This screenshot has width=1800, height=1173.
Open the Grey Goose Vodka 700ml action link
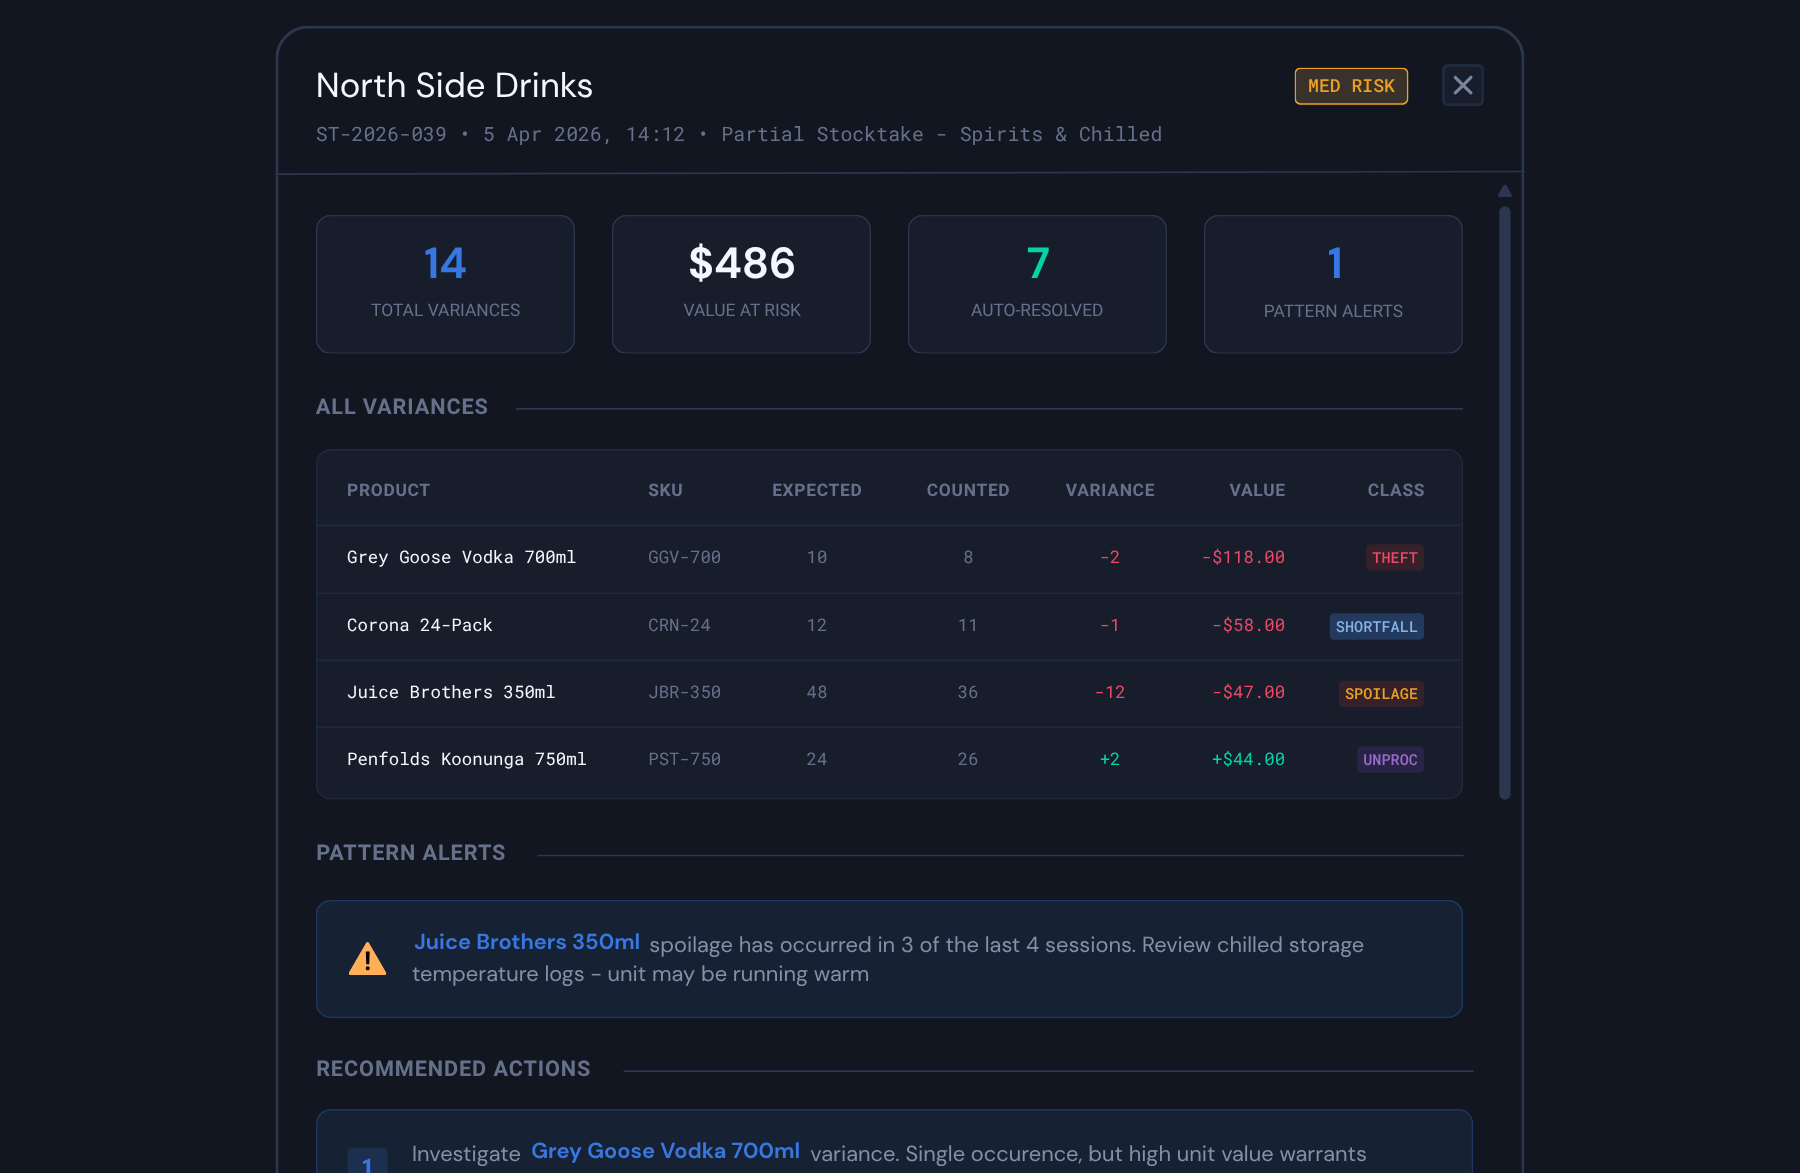click(665, 1151)
